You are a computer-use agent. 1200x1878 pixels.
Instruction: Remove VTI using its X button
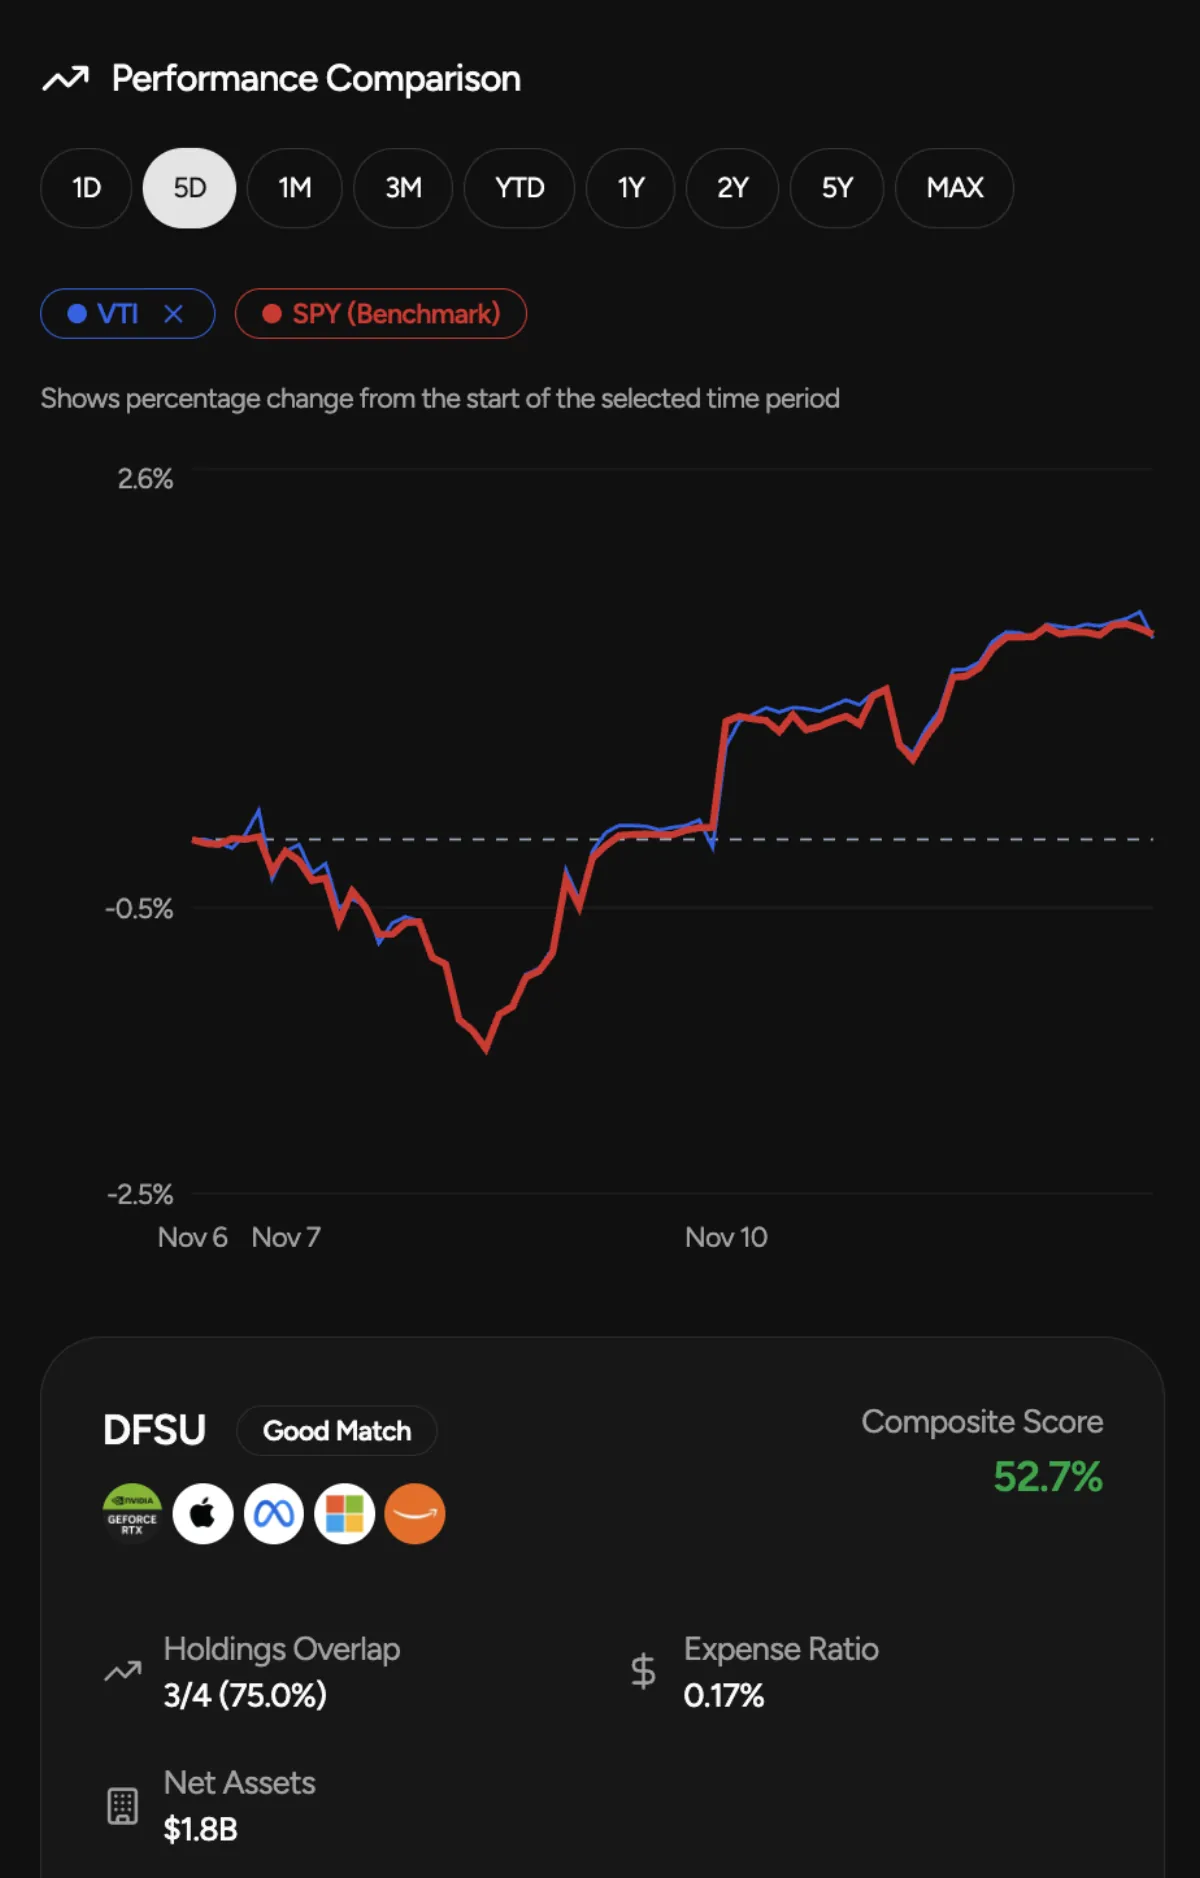pyautogui.click(x=175, y=313)
